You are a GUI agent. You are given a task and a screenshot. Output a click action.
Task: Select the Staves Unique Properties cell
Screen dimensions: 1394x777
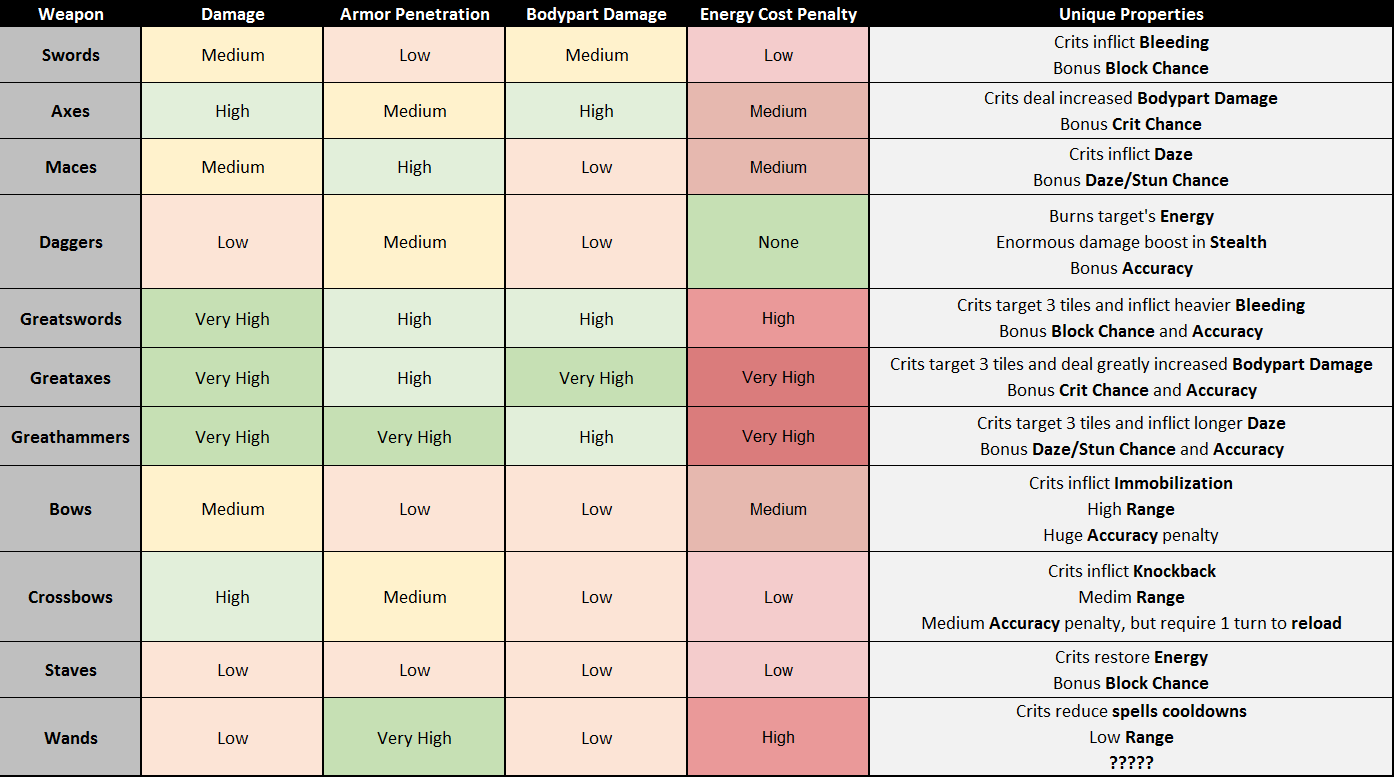[1131, 670]
